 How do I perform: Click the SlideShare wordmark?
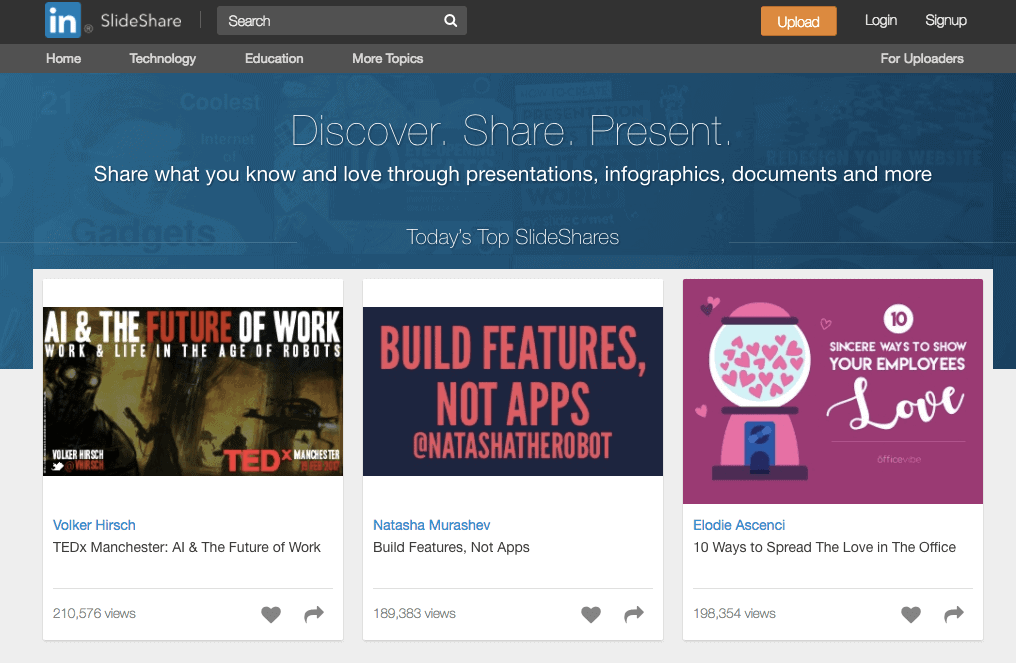coord(141,21)
